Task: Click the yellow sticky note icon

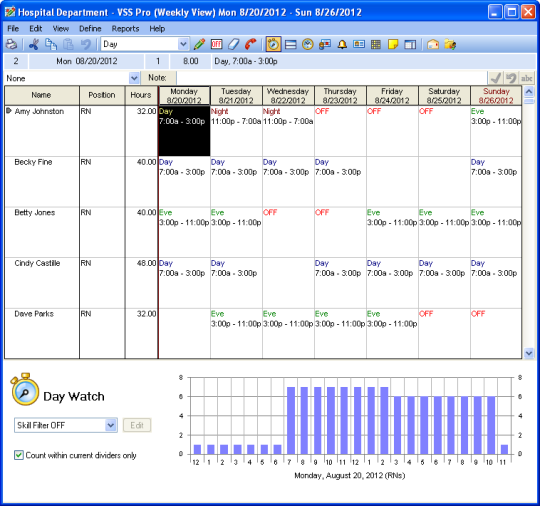Action: (393, 44)
